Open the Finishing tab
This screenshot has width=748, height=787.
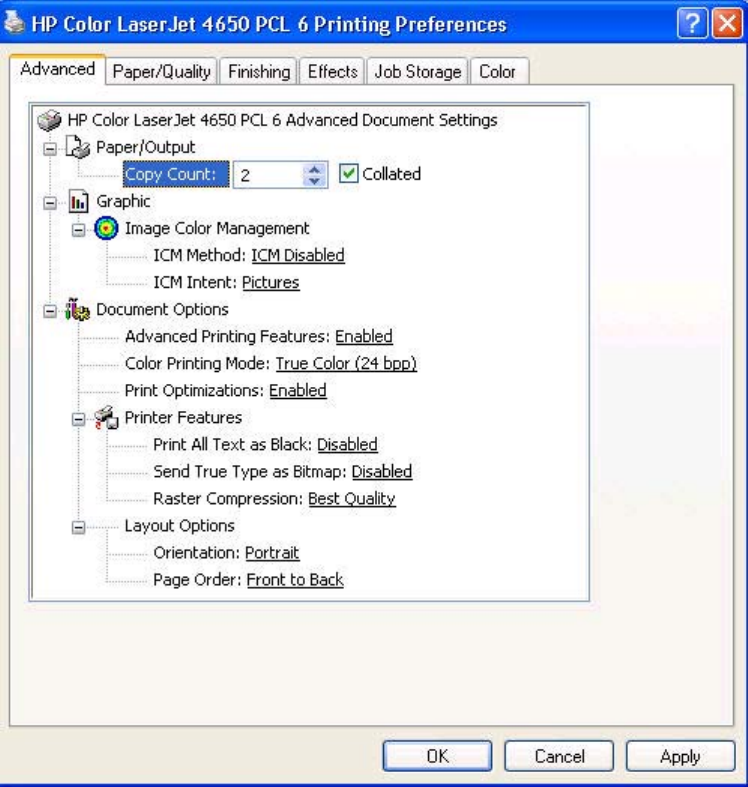coord(259,72)
